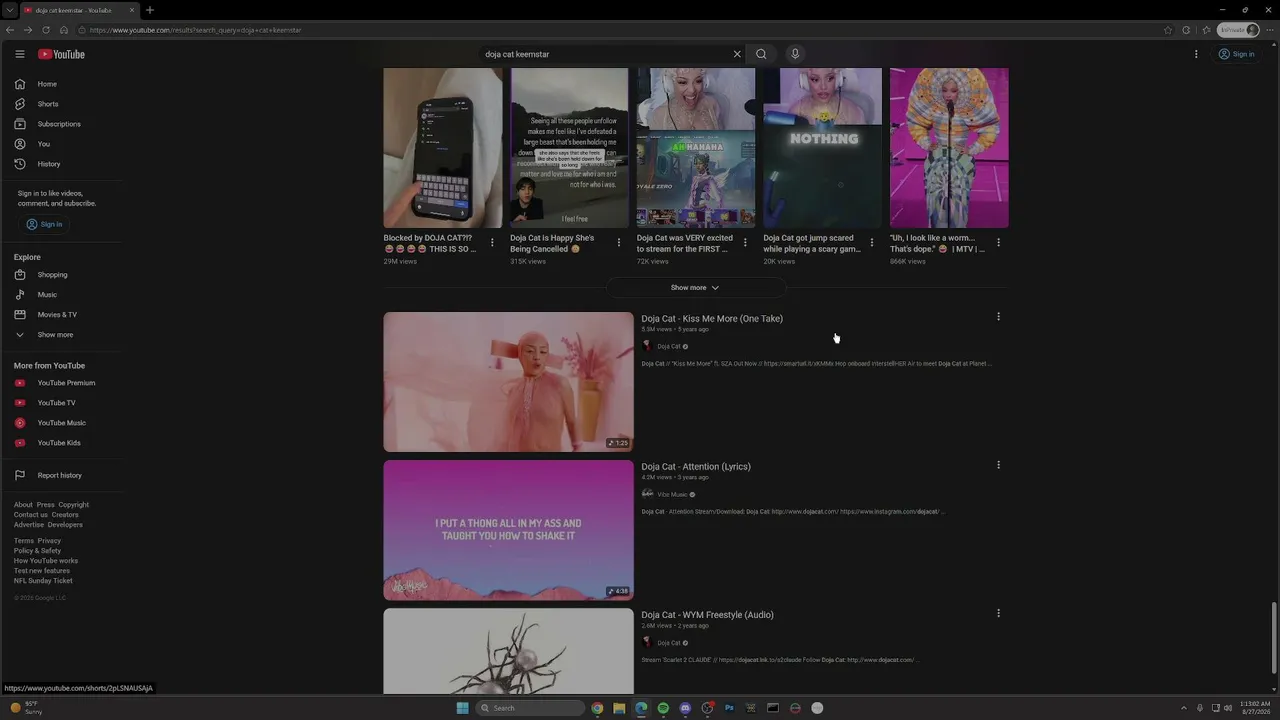Favorite this page with the star icon
Image resolution: width=1280 pixels, height=720 pixels.
point(1168,30)
